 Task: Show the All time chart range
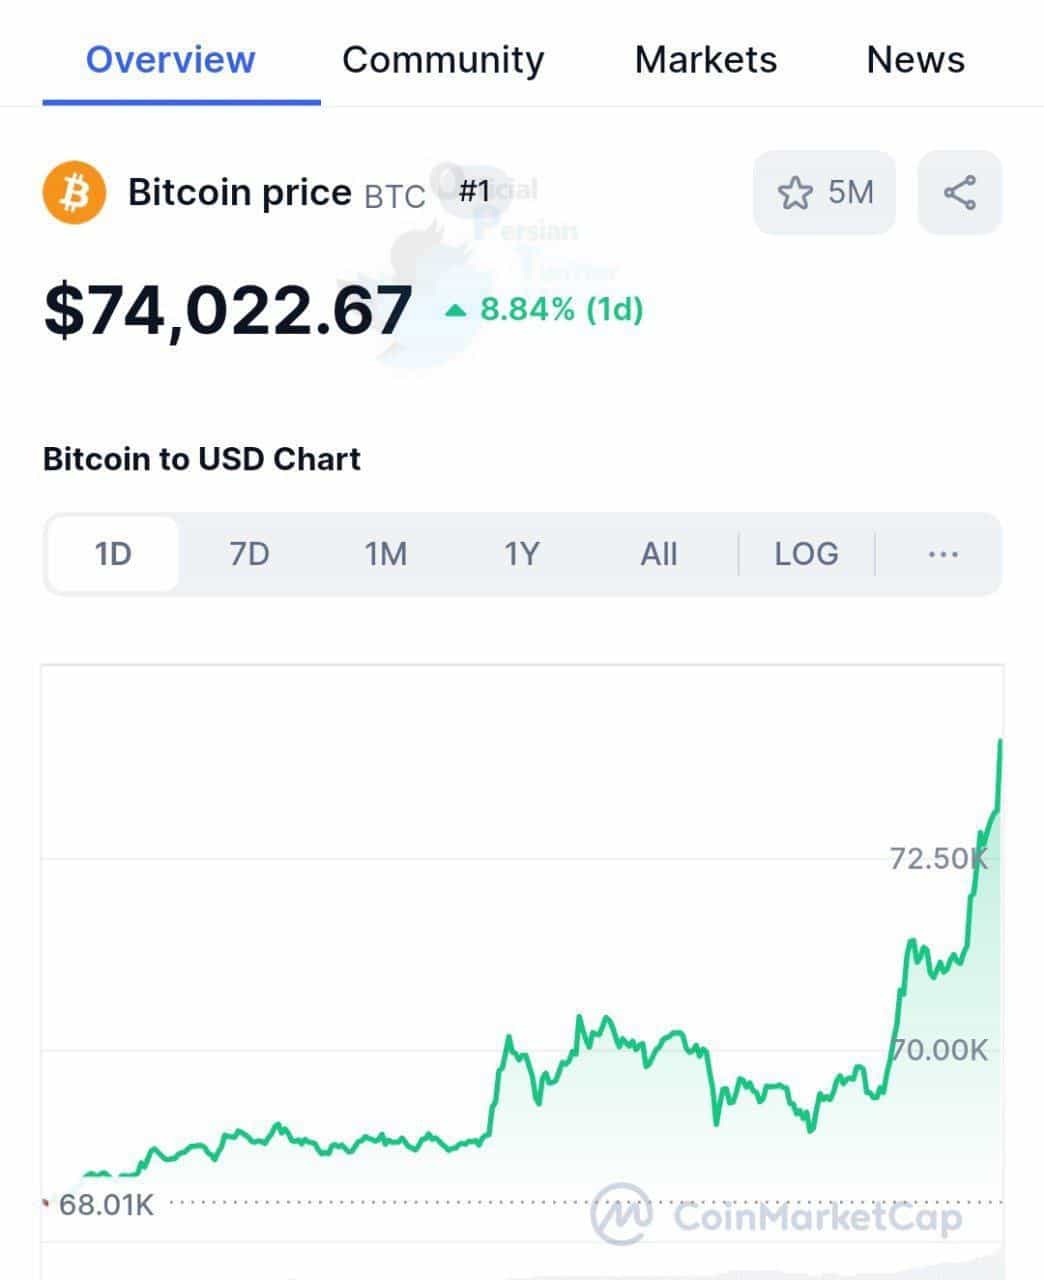(658, 554)
